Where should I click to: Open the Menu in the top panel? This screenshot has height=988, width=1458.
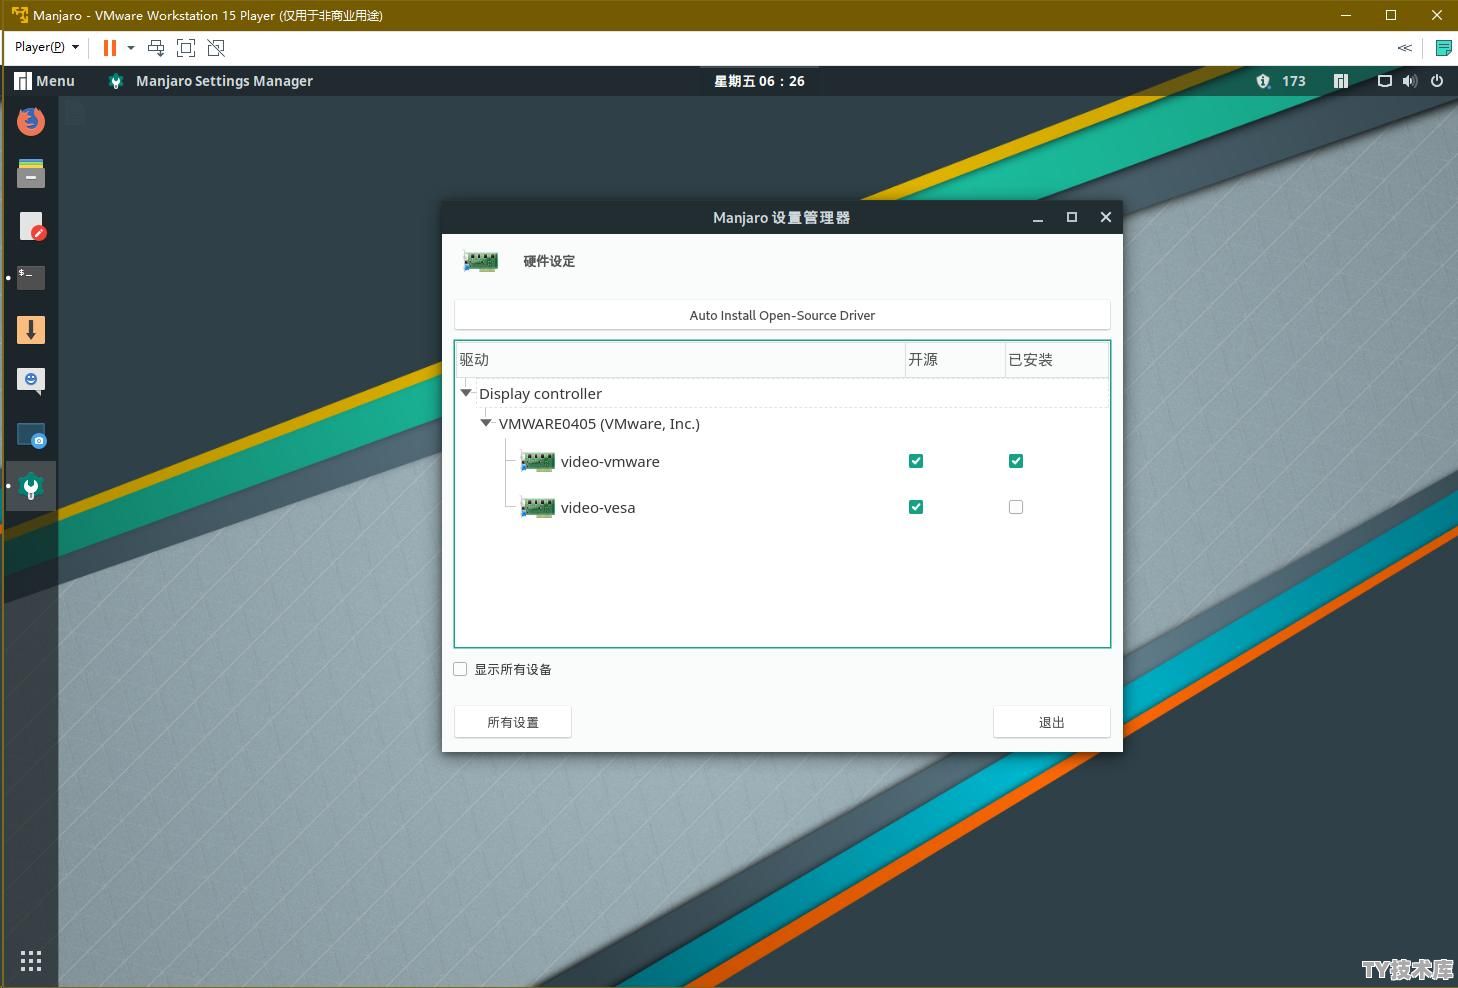[x=45, y=81]
